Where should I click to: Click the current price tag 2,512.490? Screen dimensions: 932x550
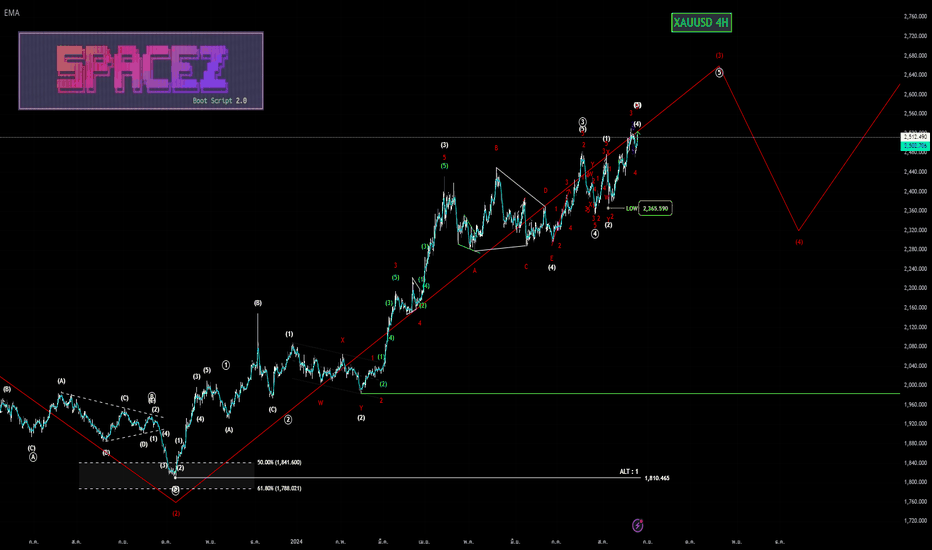[916, 137]
